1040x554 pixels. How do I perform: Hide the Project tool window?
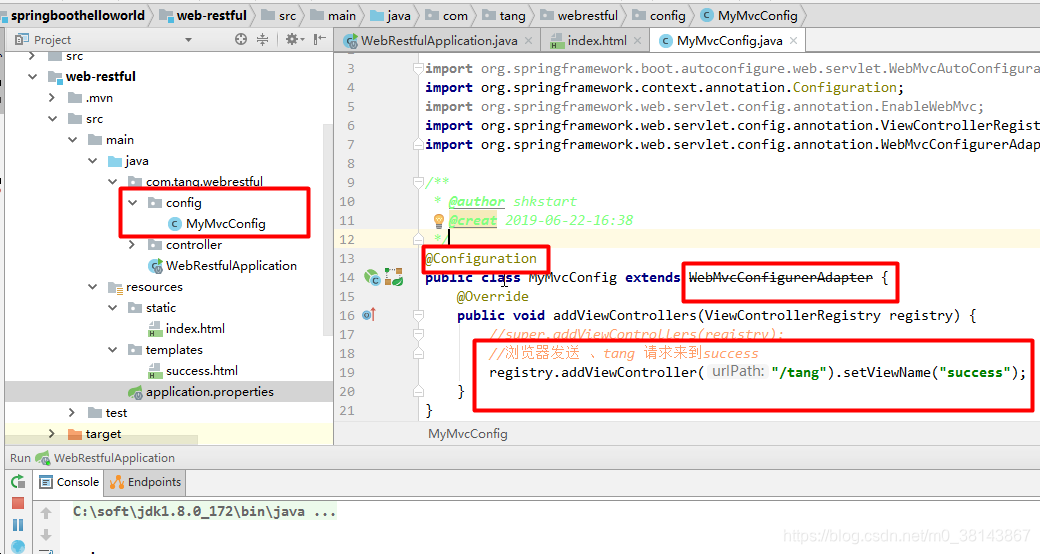point(320,40)
